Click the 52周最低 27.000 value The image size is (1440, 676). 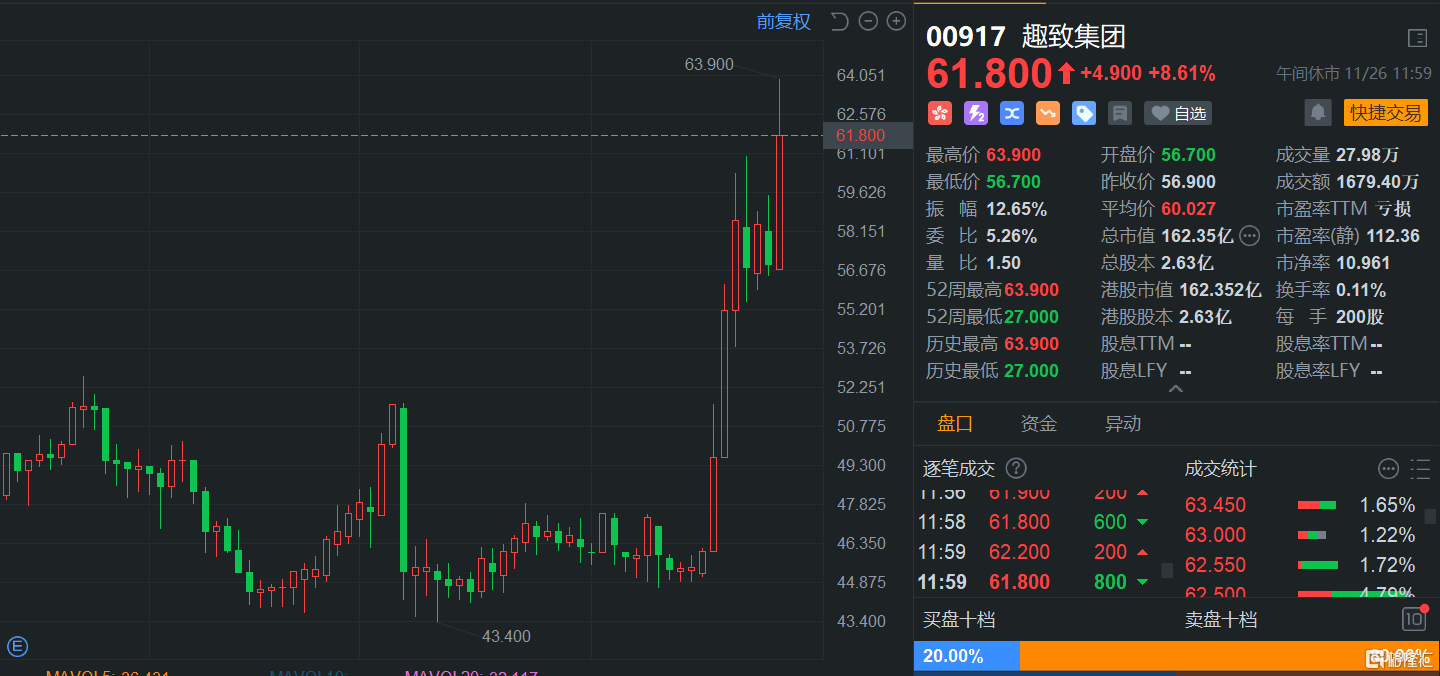pyautogui.click(x=1031, y=317)
